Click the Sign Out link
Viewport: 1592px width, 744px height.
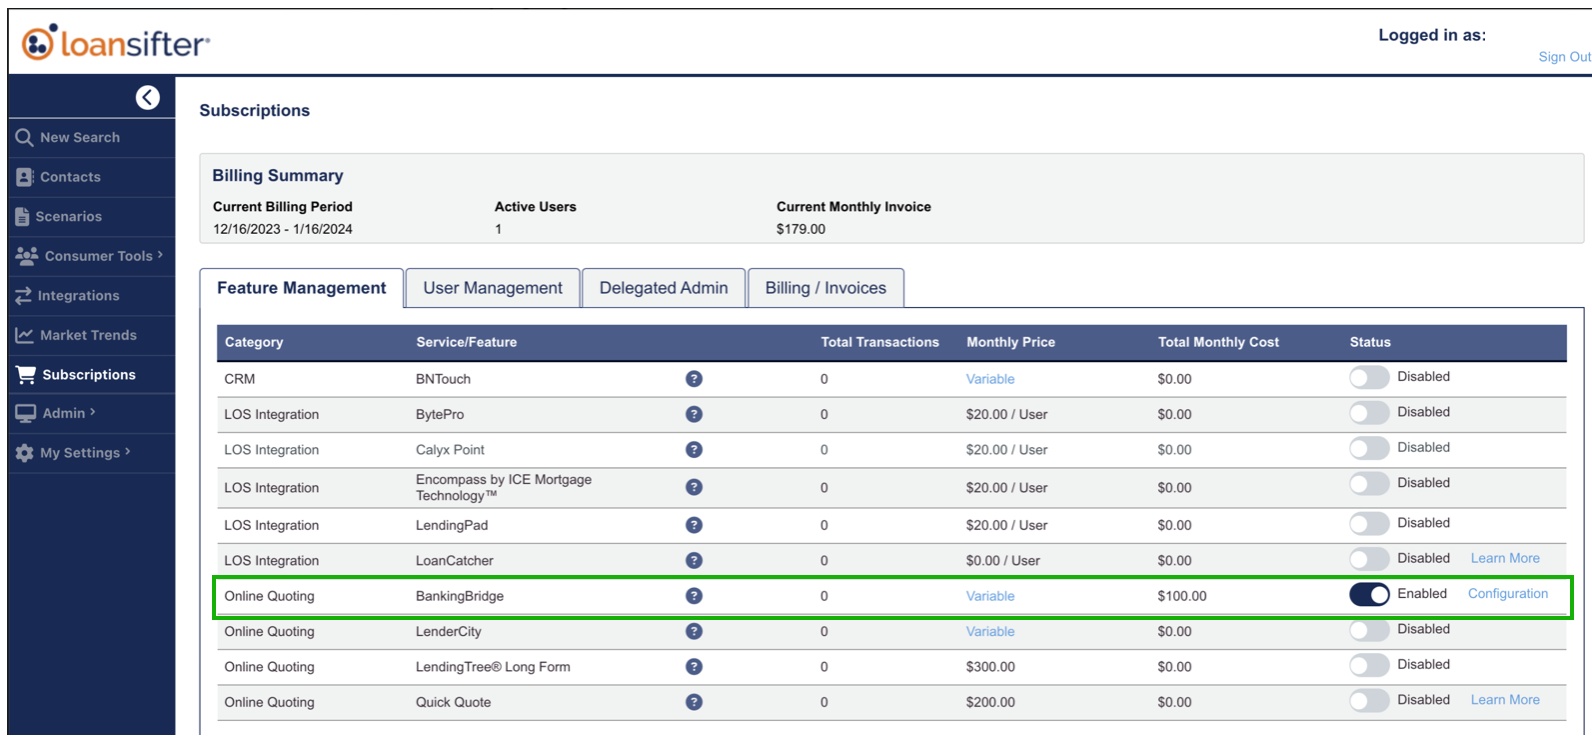pyautogui.click(x=1564, y=57)
